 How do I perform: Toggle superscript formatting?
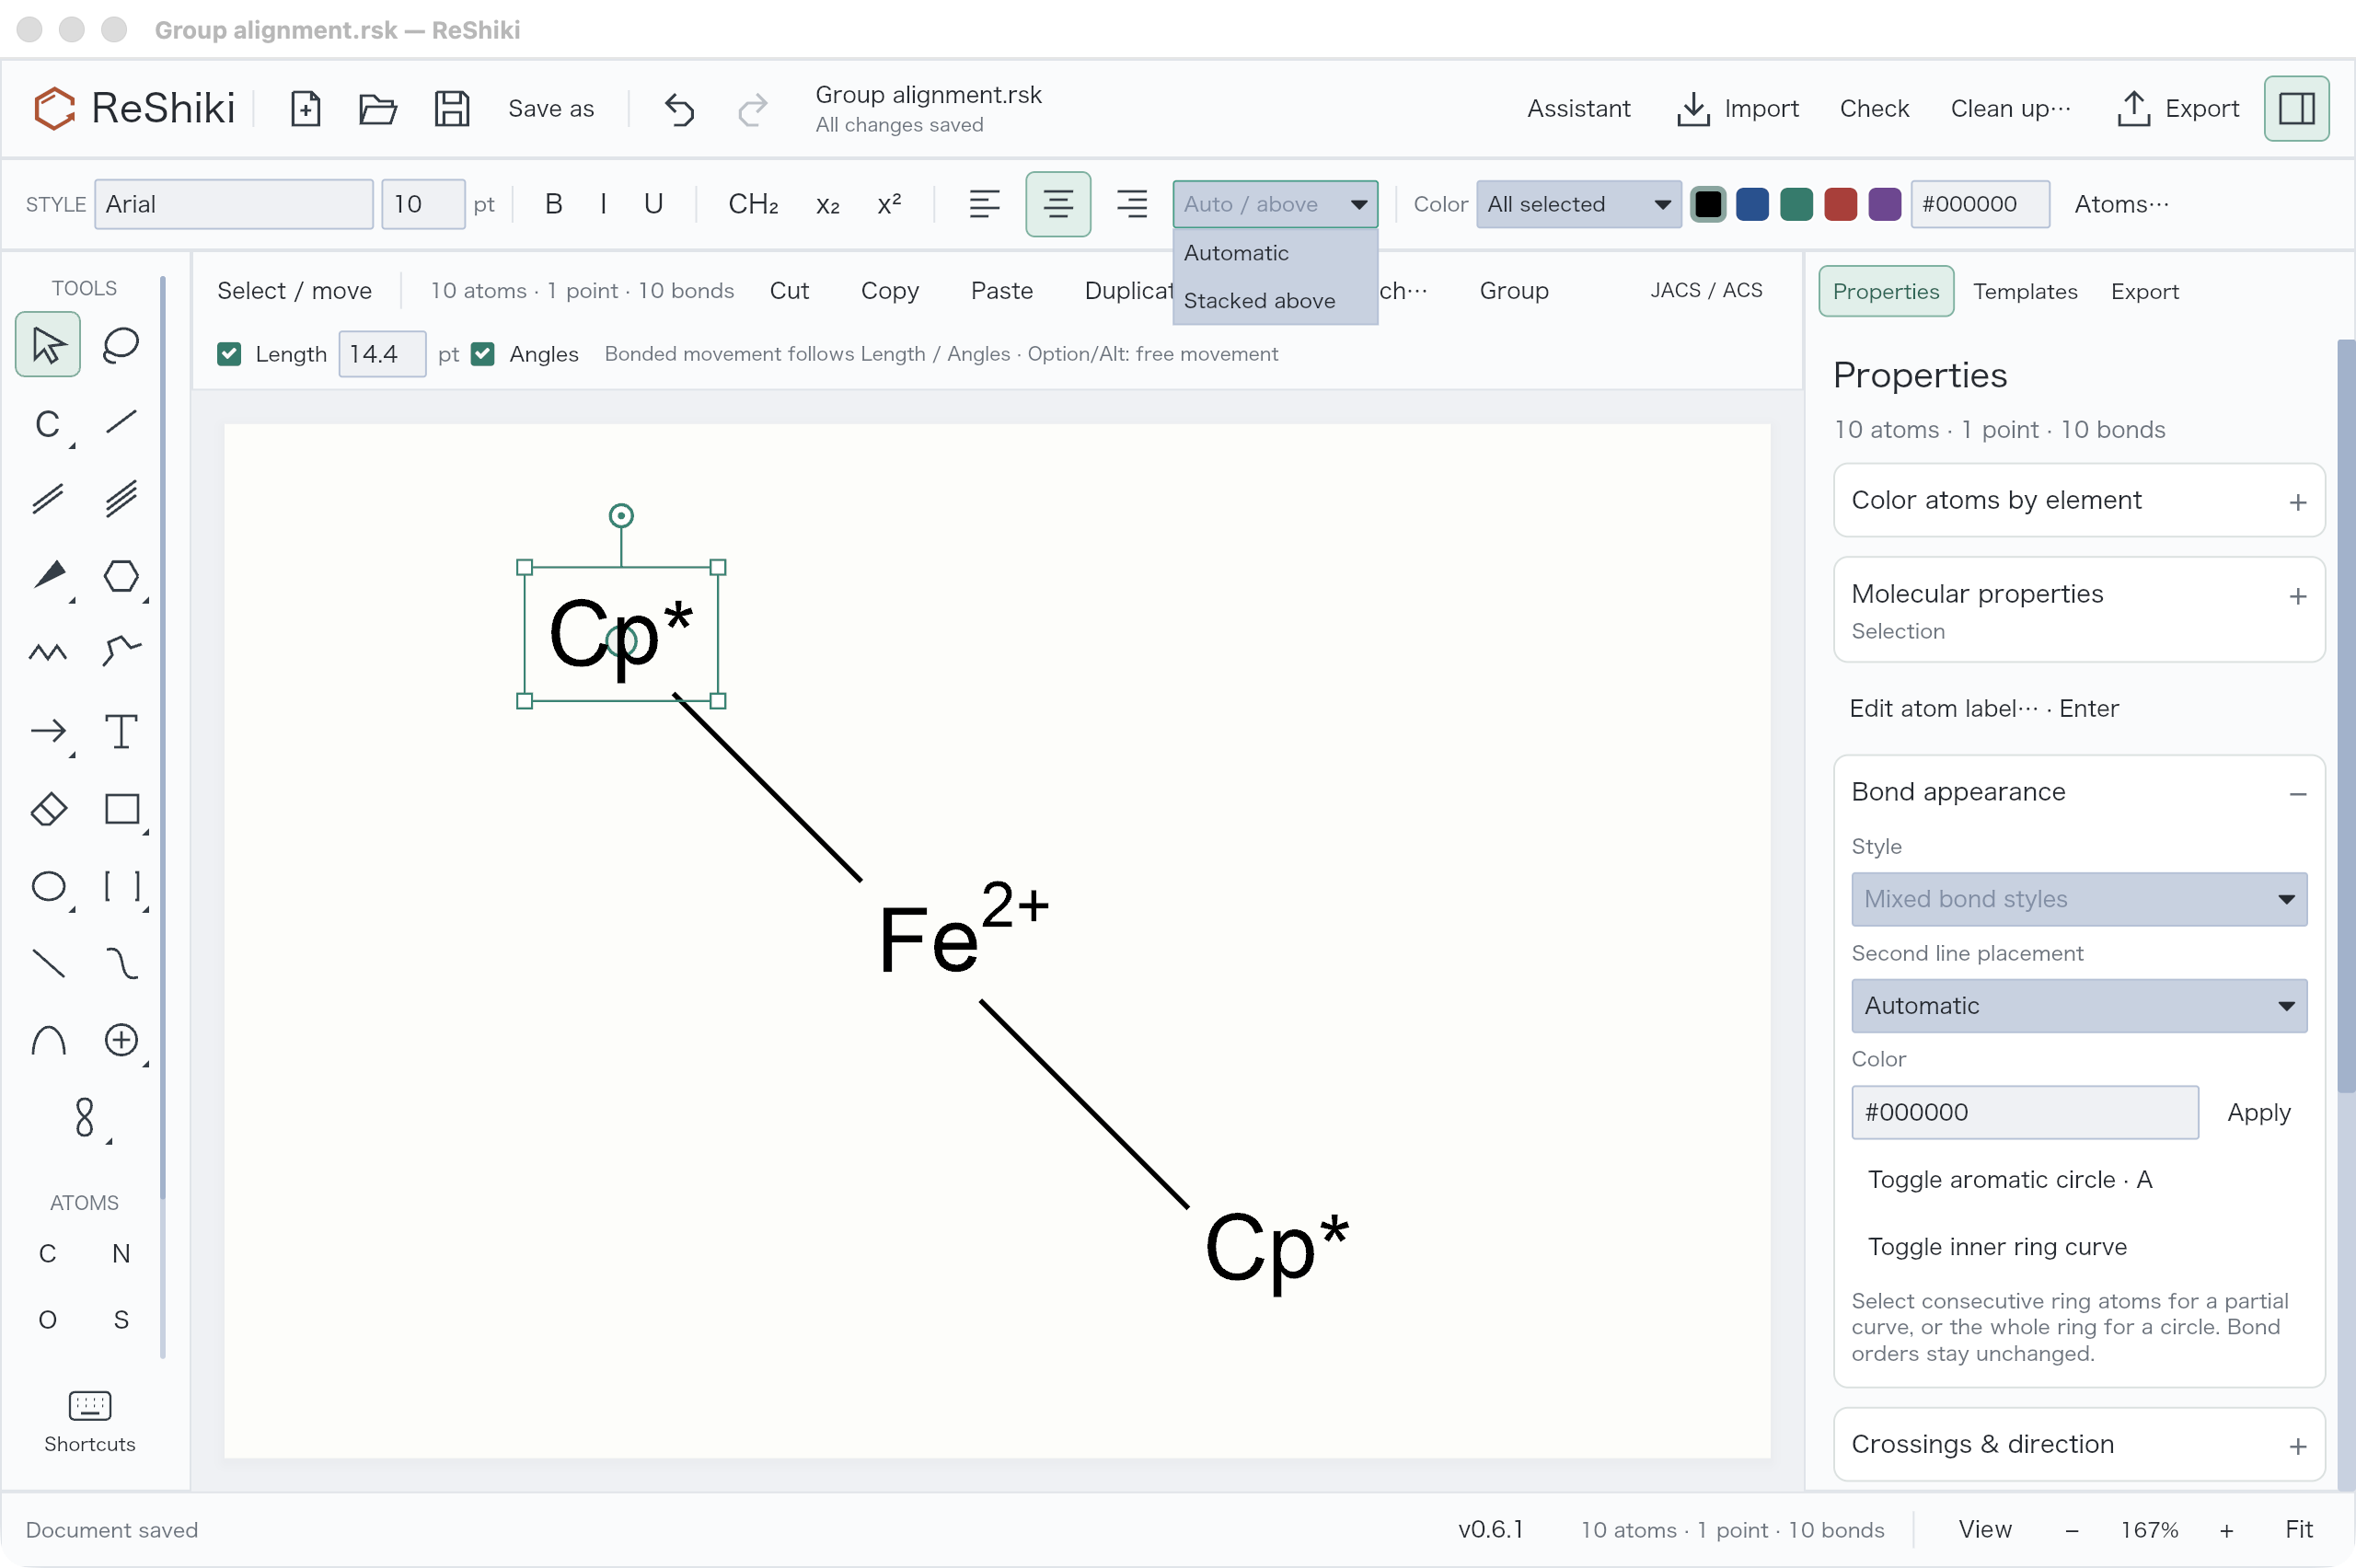pyautogui.click(x=889, y=204)
